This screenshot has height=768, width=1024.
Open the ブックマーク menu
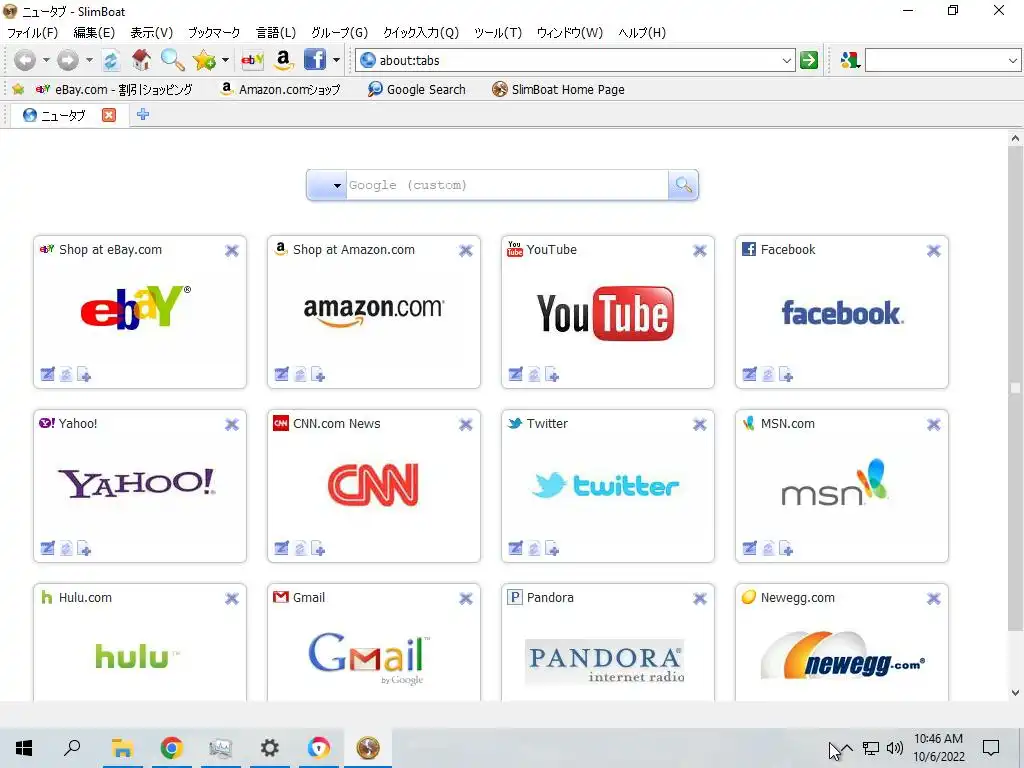pyautogui.click(x=214, y=33)
